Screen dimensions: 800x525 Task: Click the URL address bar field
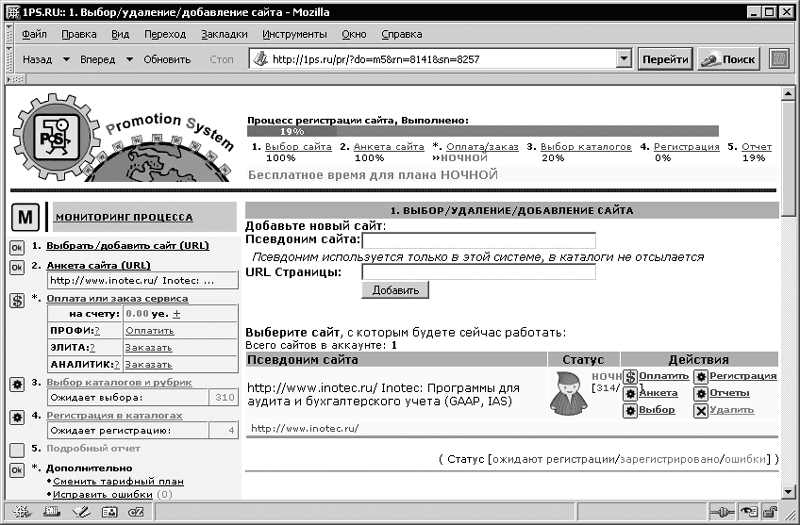[441, 59]
